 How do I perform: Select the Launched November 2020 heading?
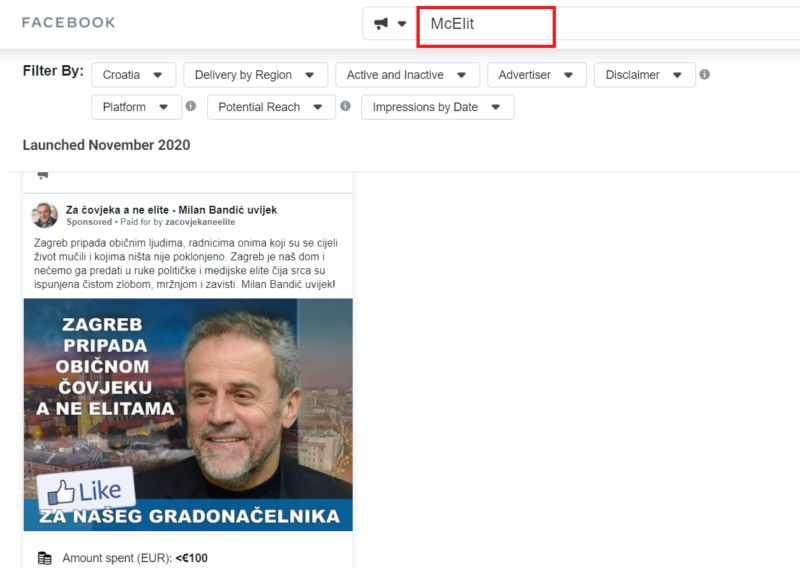106,145
